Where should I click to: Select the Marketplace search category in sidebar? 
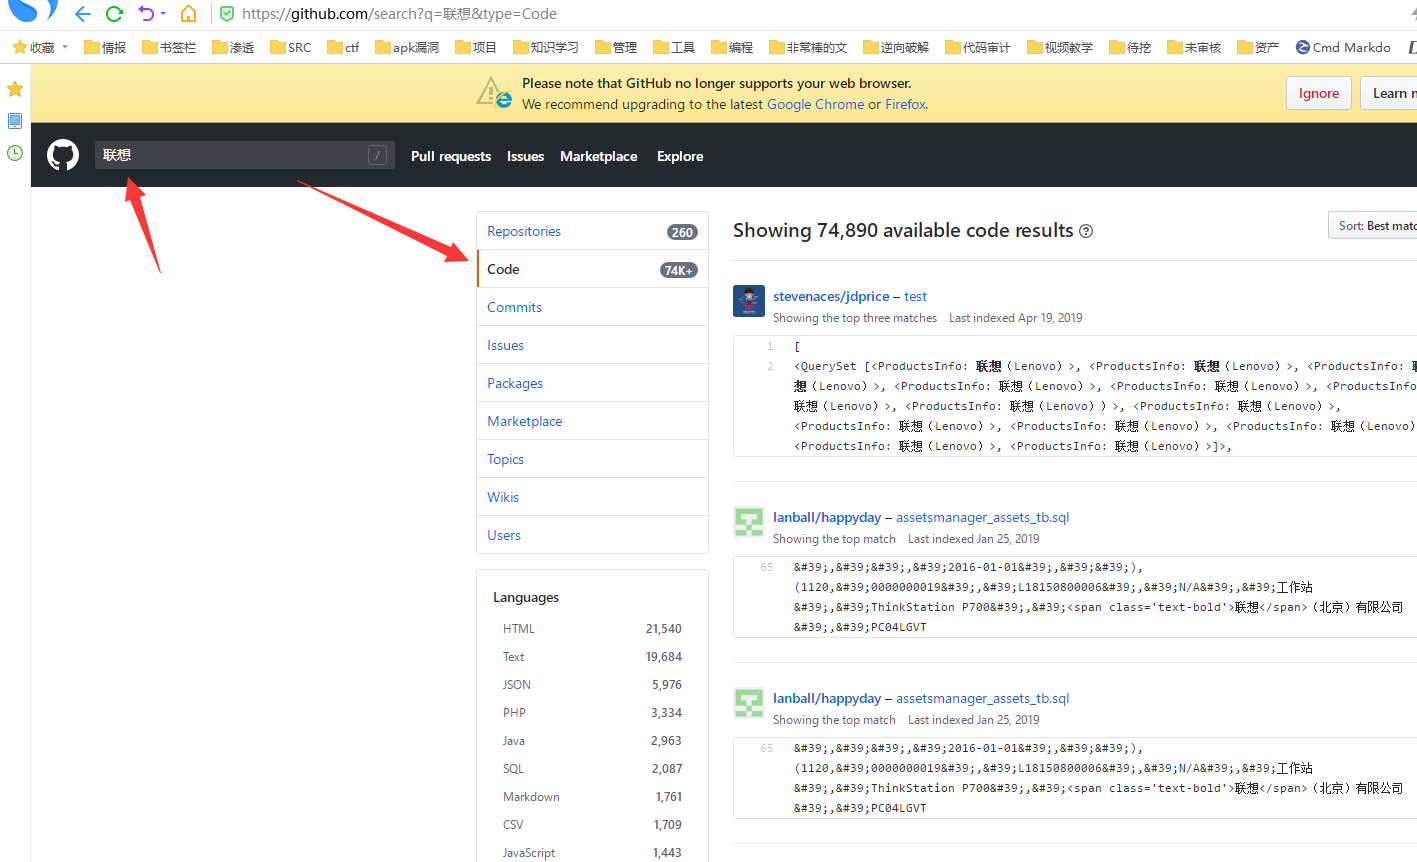tap(592, 421)
